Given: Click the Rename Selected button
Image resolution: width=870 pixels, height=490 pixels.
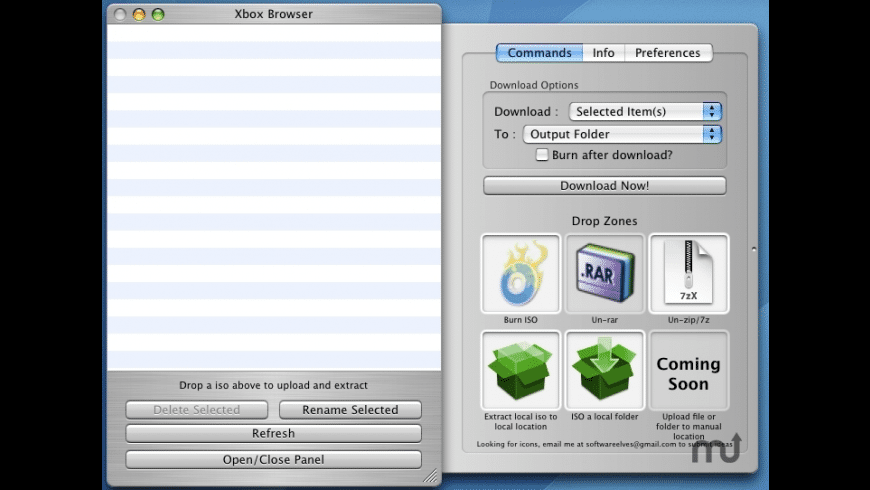Looking at the screenshot, I should click(350, 410).
